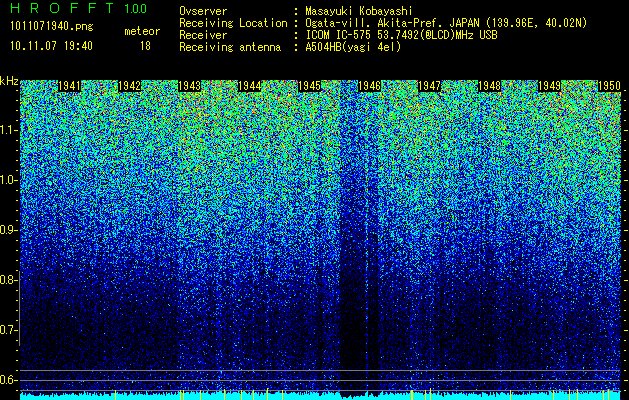
Task: Click the Ogata-vill. Akita-Pref. JAPAN location text
Action: coord(446,23)
